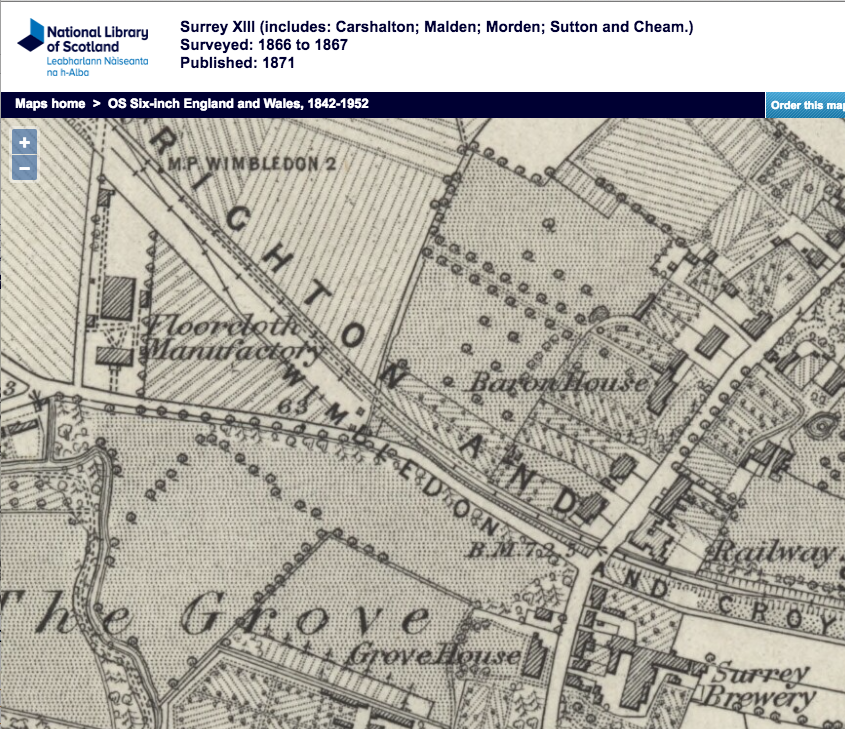The image size is (845, 729).
Task: Click the zoom in plus button
Action: click(25, 143)
